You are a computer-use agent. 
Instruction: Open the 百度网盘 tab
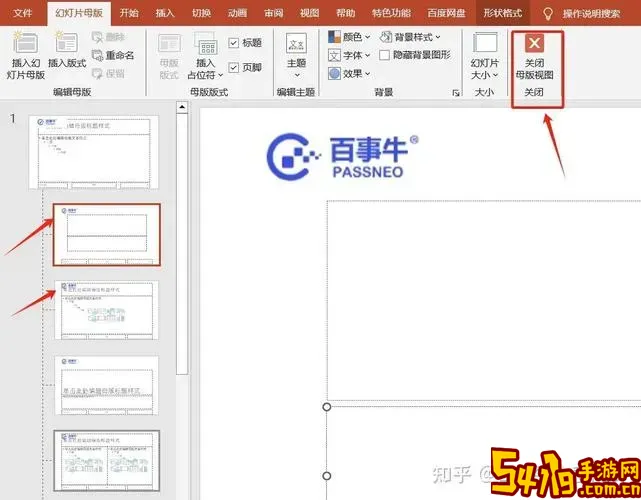pyautogui.click(x=446, y=13)
